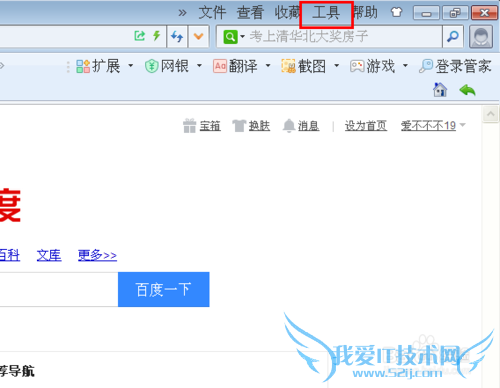Click the skin shirt icon in title bar

tap(396, 13)
